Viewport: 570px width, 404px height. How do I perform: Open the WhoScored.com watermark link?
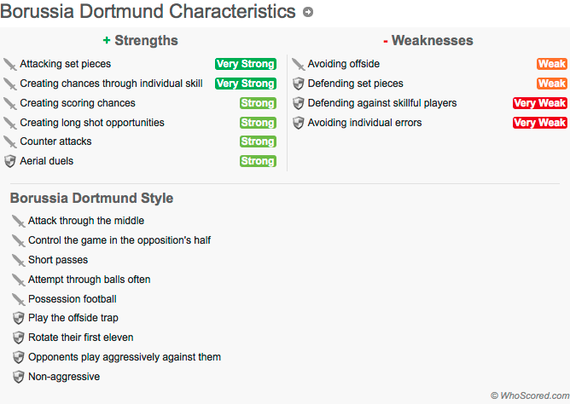coord(530,396)
